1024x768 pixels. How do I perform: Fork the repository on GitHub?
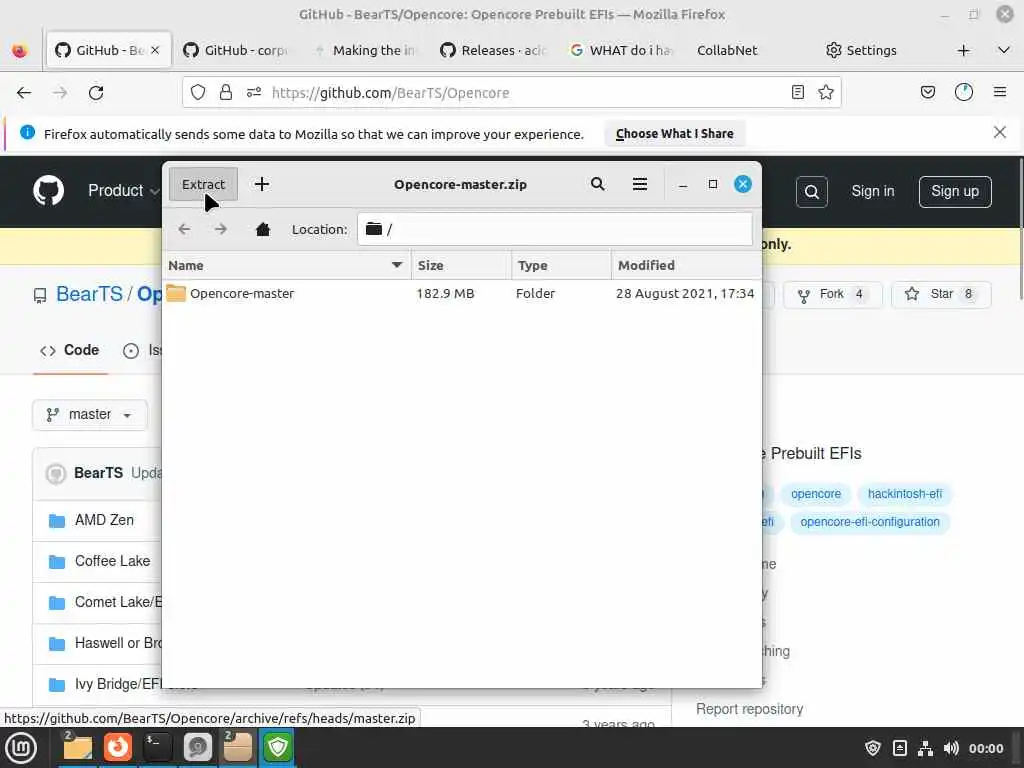[833, 295]
